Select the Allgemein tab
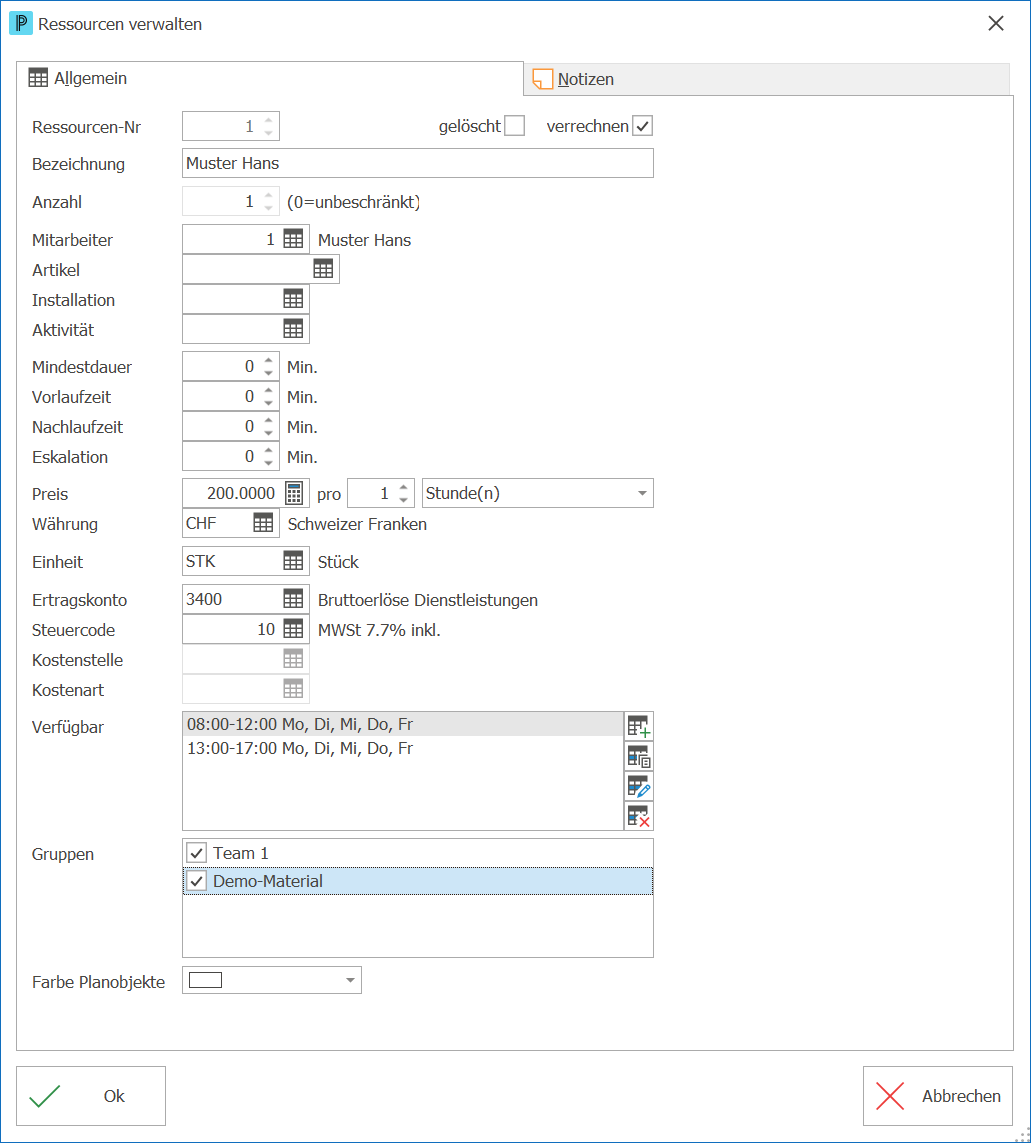1031x1143 pixels. click(x=270, y=78)
